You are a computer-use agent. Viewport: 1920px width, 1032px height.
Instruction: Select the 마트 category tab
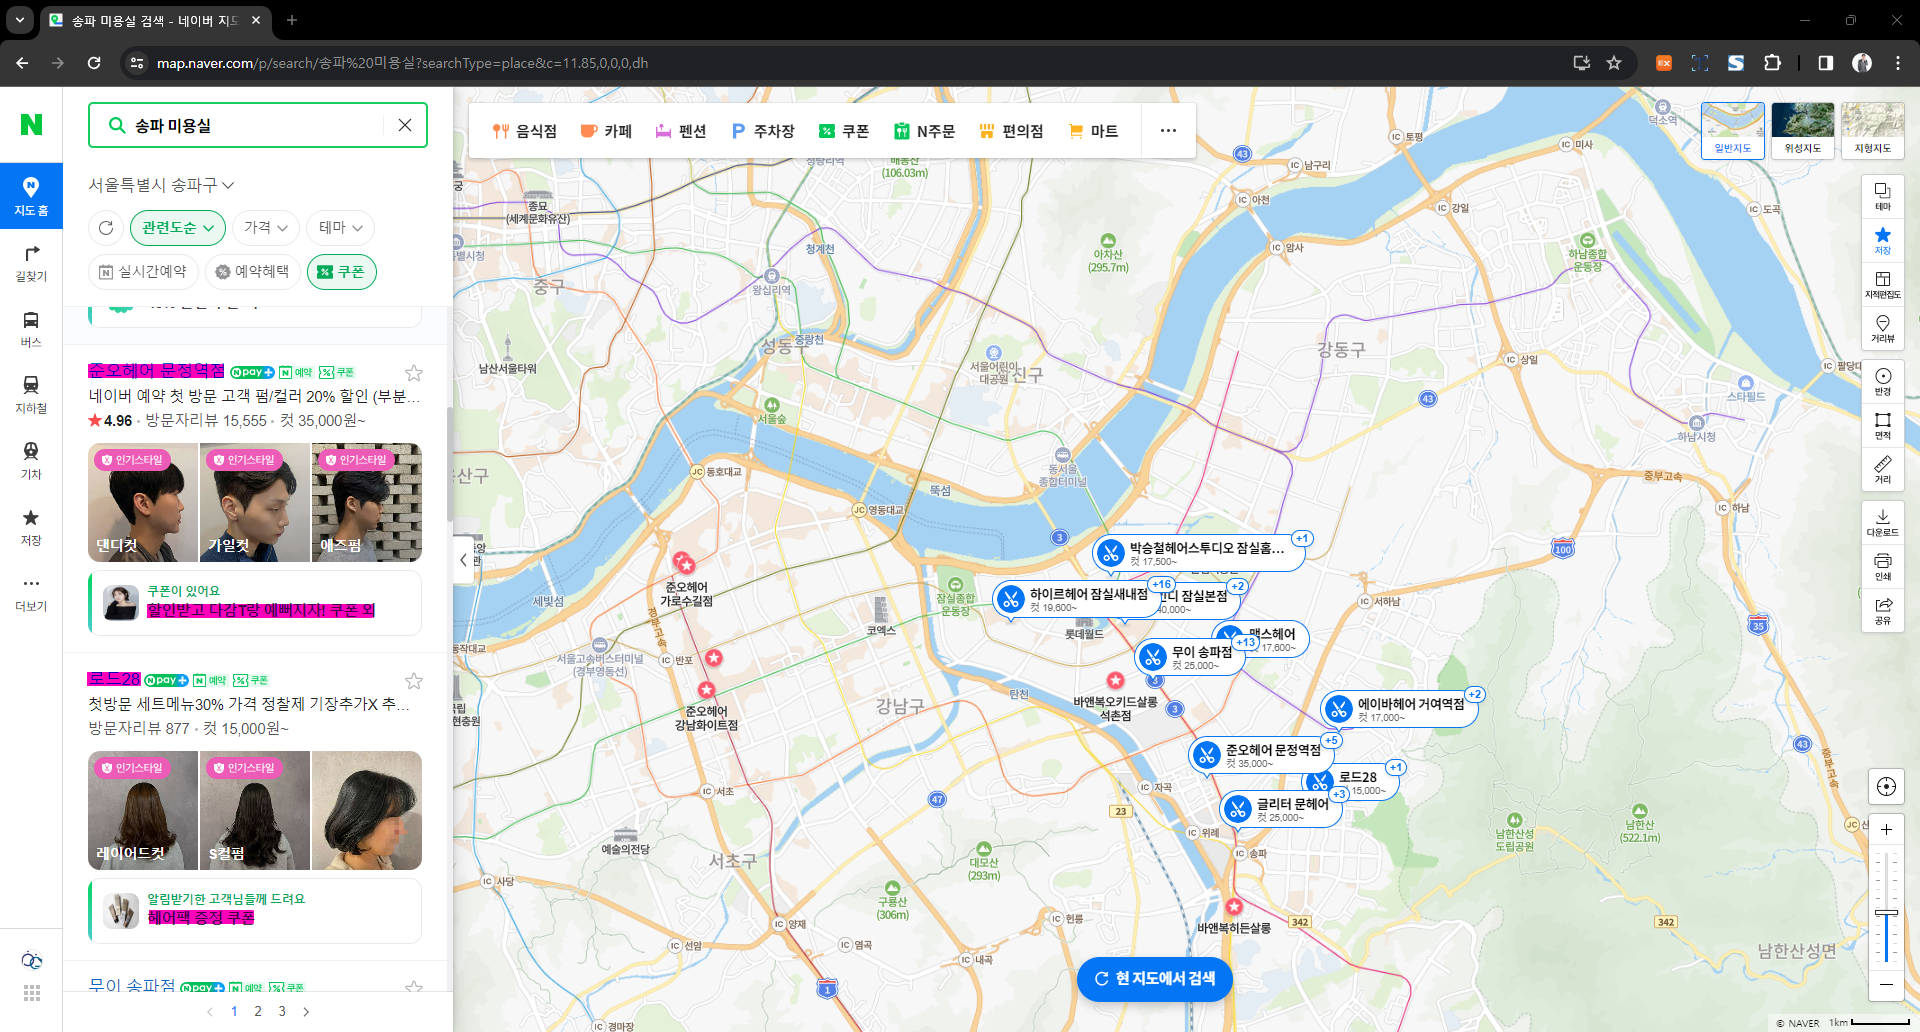tap(1093, 131)
